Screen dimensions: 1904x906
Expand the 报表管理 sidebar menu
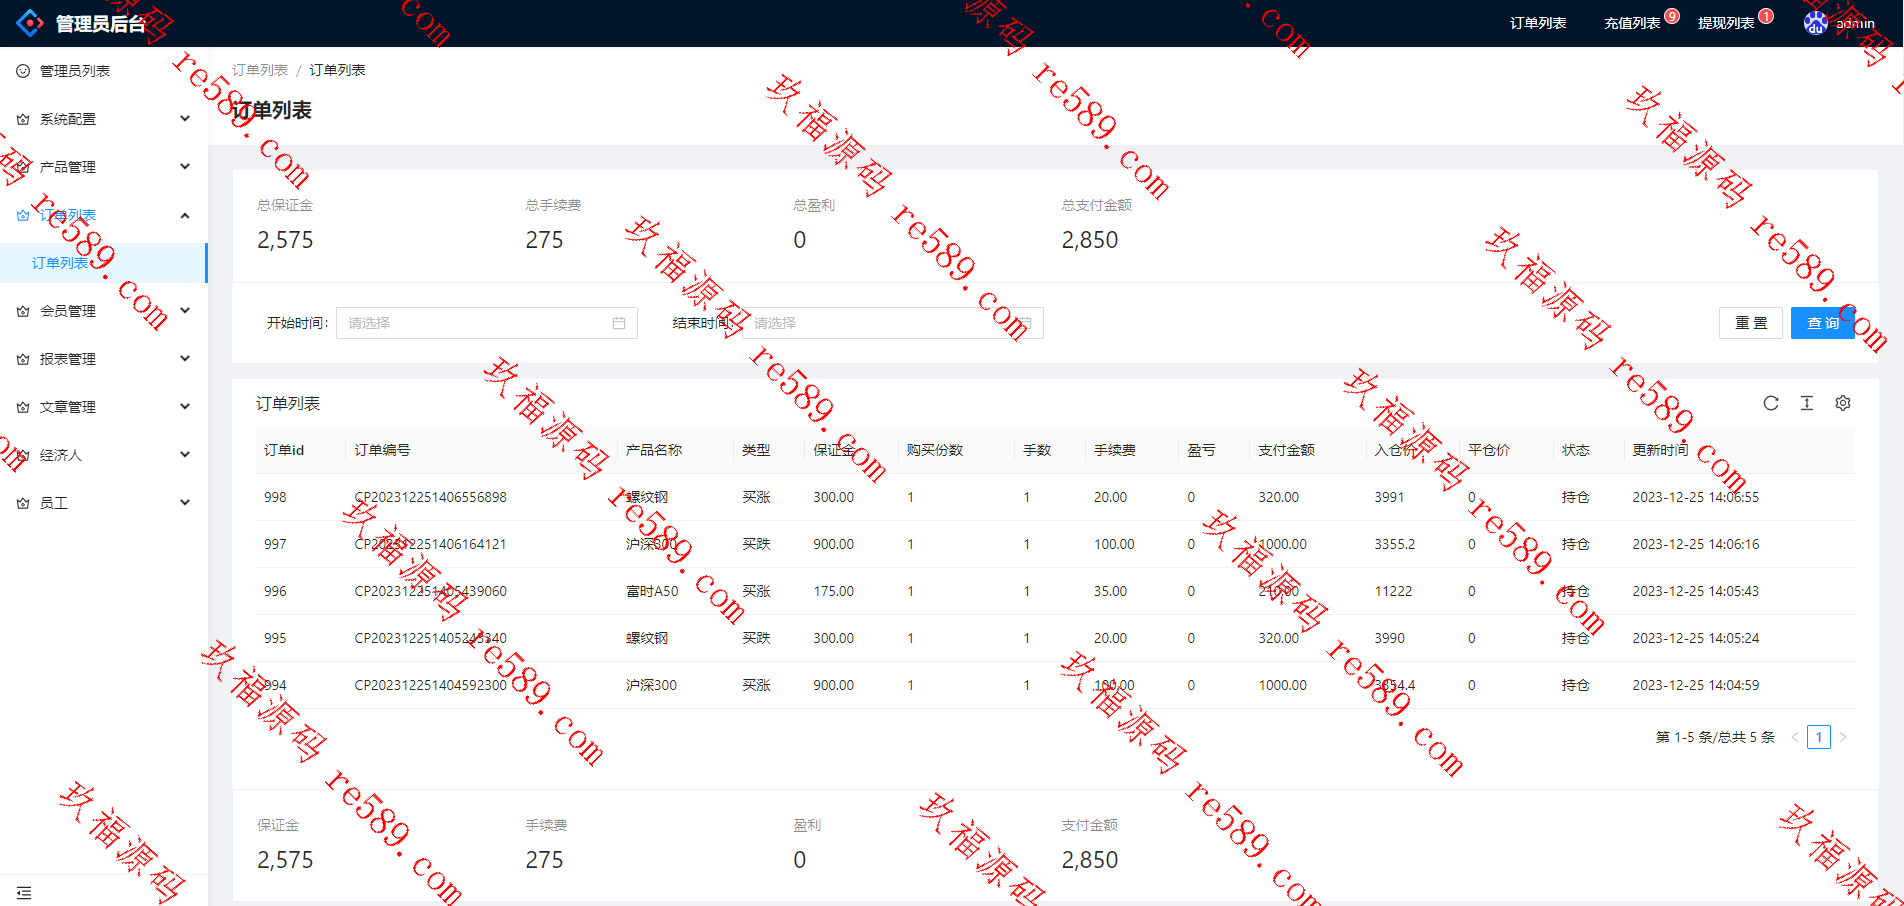pyautogui.click(x=104, y=359)
